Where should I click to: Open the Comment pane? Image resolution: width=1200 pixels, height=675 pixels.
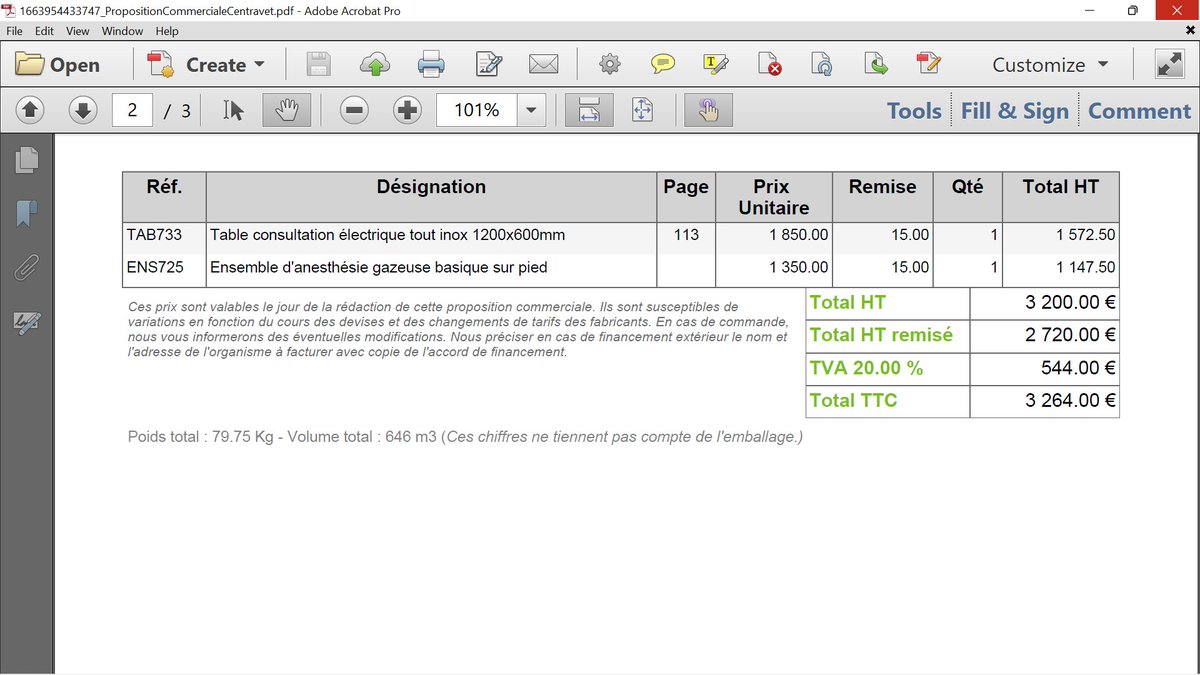coord(1140,111)
